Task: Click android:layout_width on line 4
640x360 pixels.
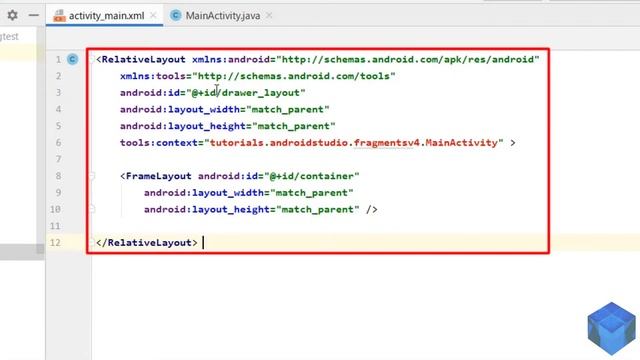Action: coord(180,109)
